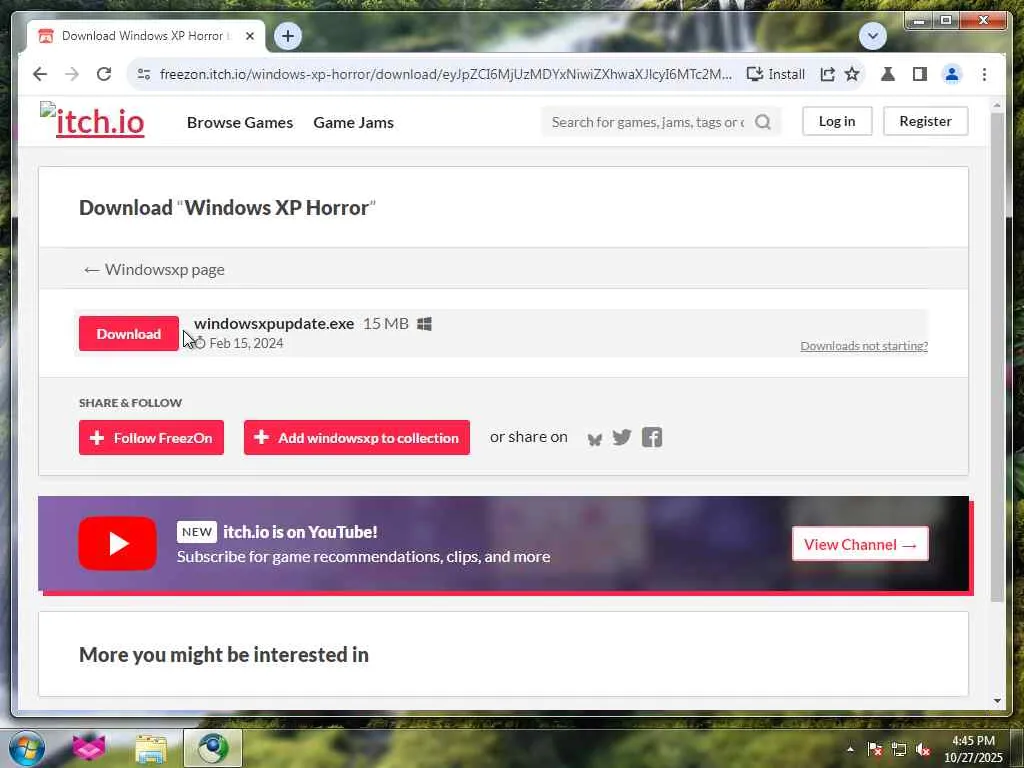Click the browser forward arrow
The image size is (1024, 768).
pos(72,74)
